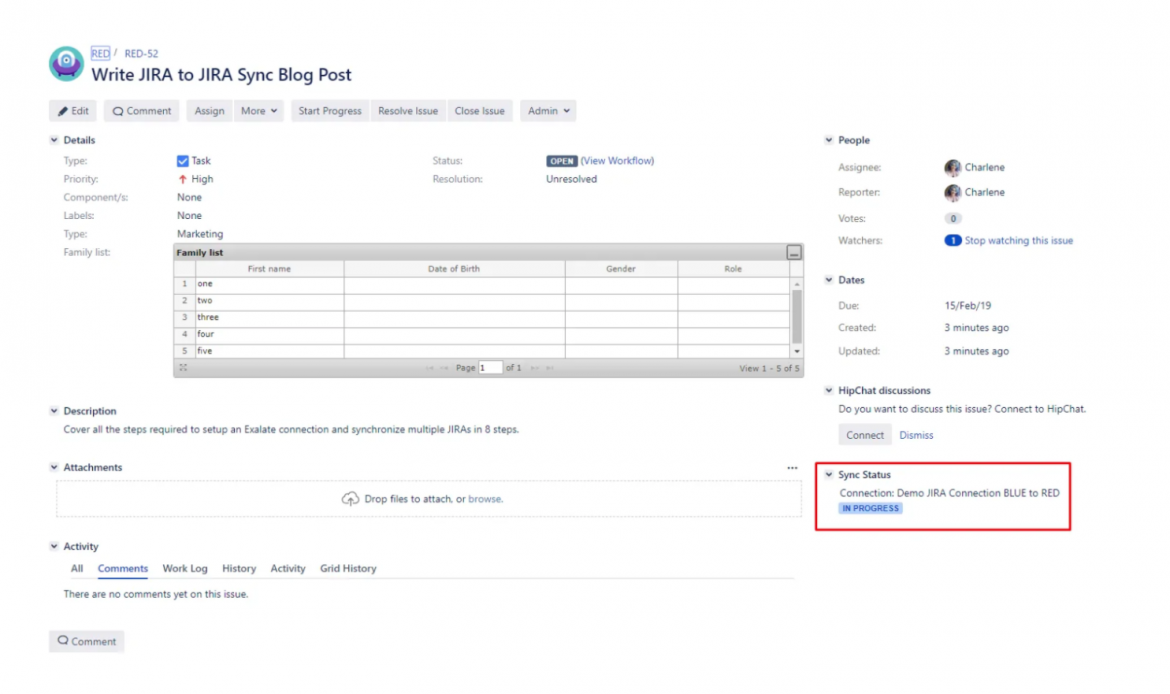1170x694 pixels.
Task: Collapse the Details section
Action: (x=54, y=140)
